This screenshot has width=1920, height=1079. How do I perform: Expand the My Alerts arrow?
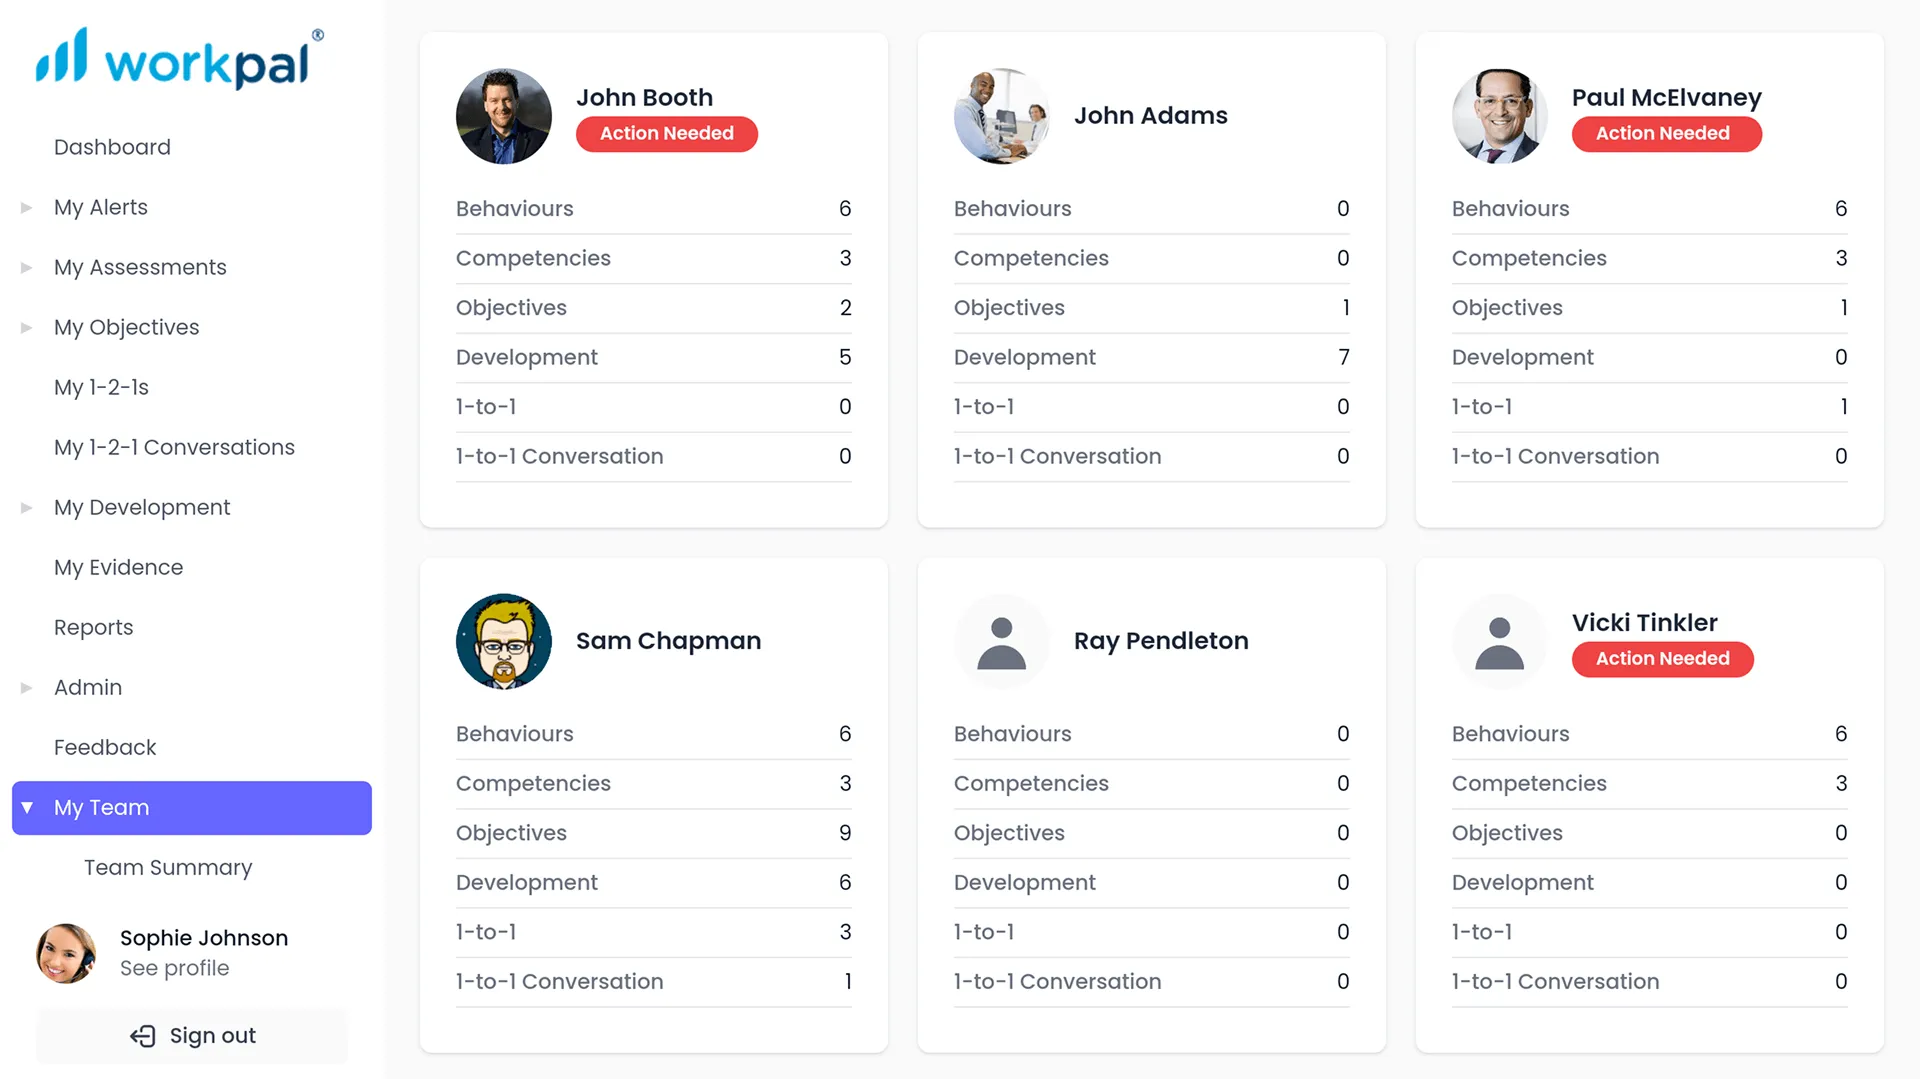pos(27,208)
